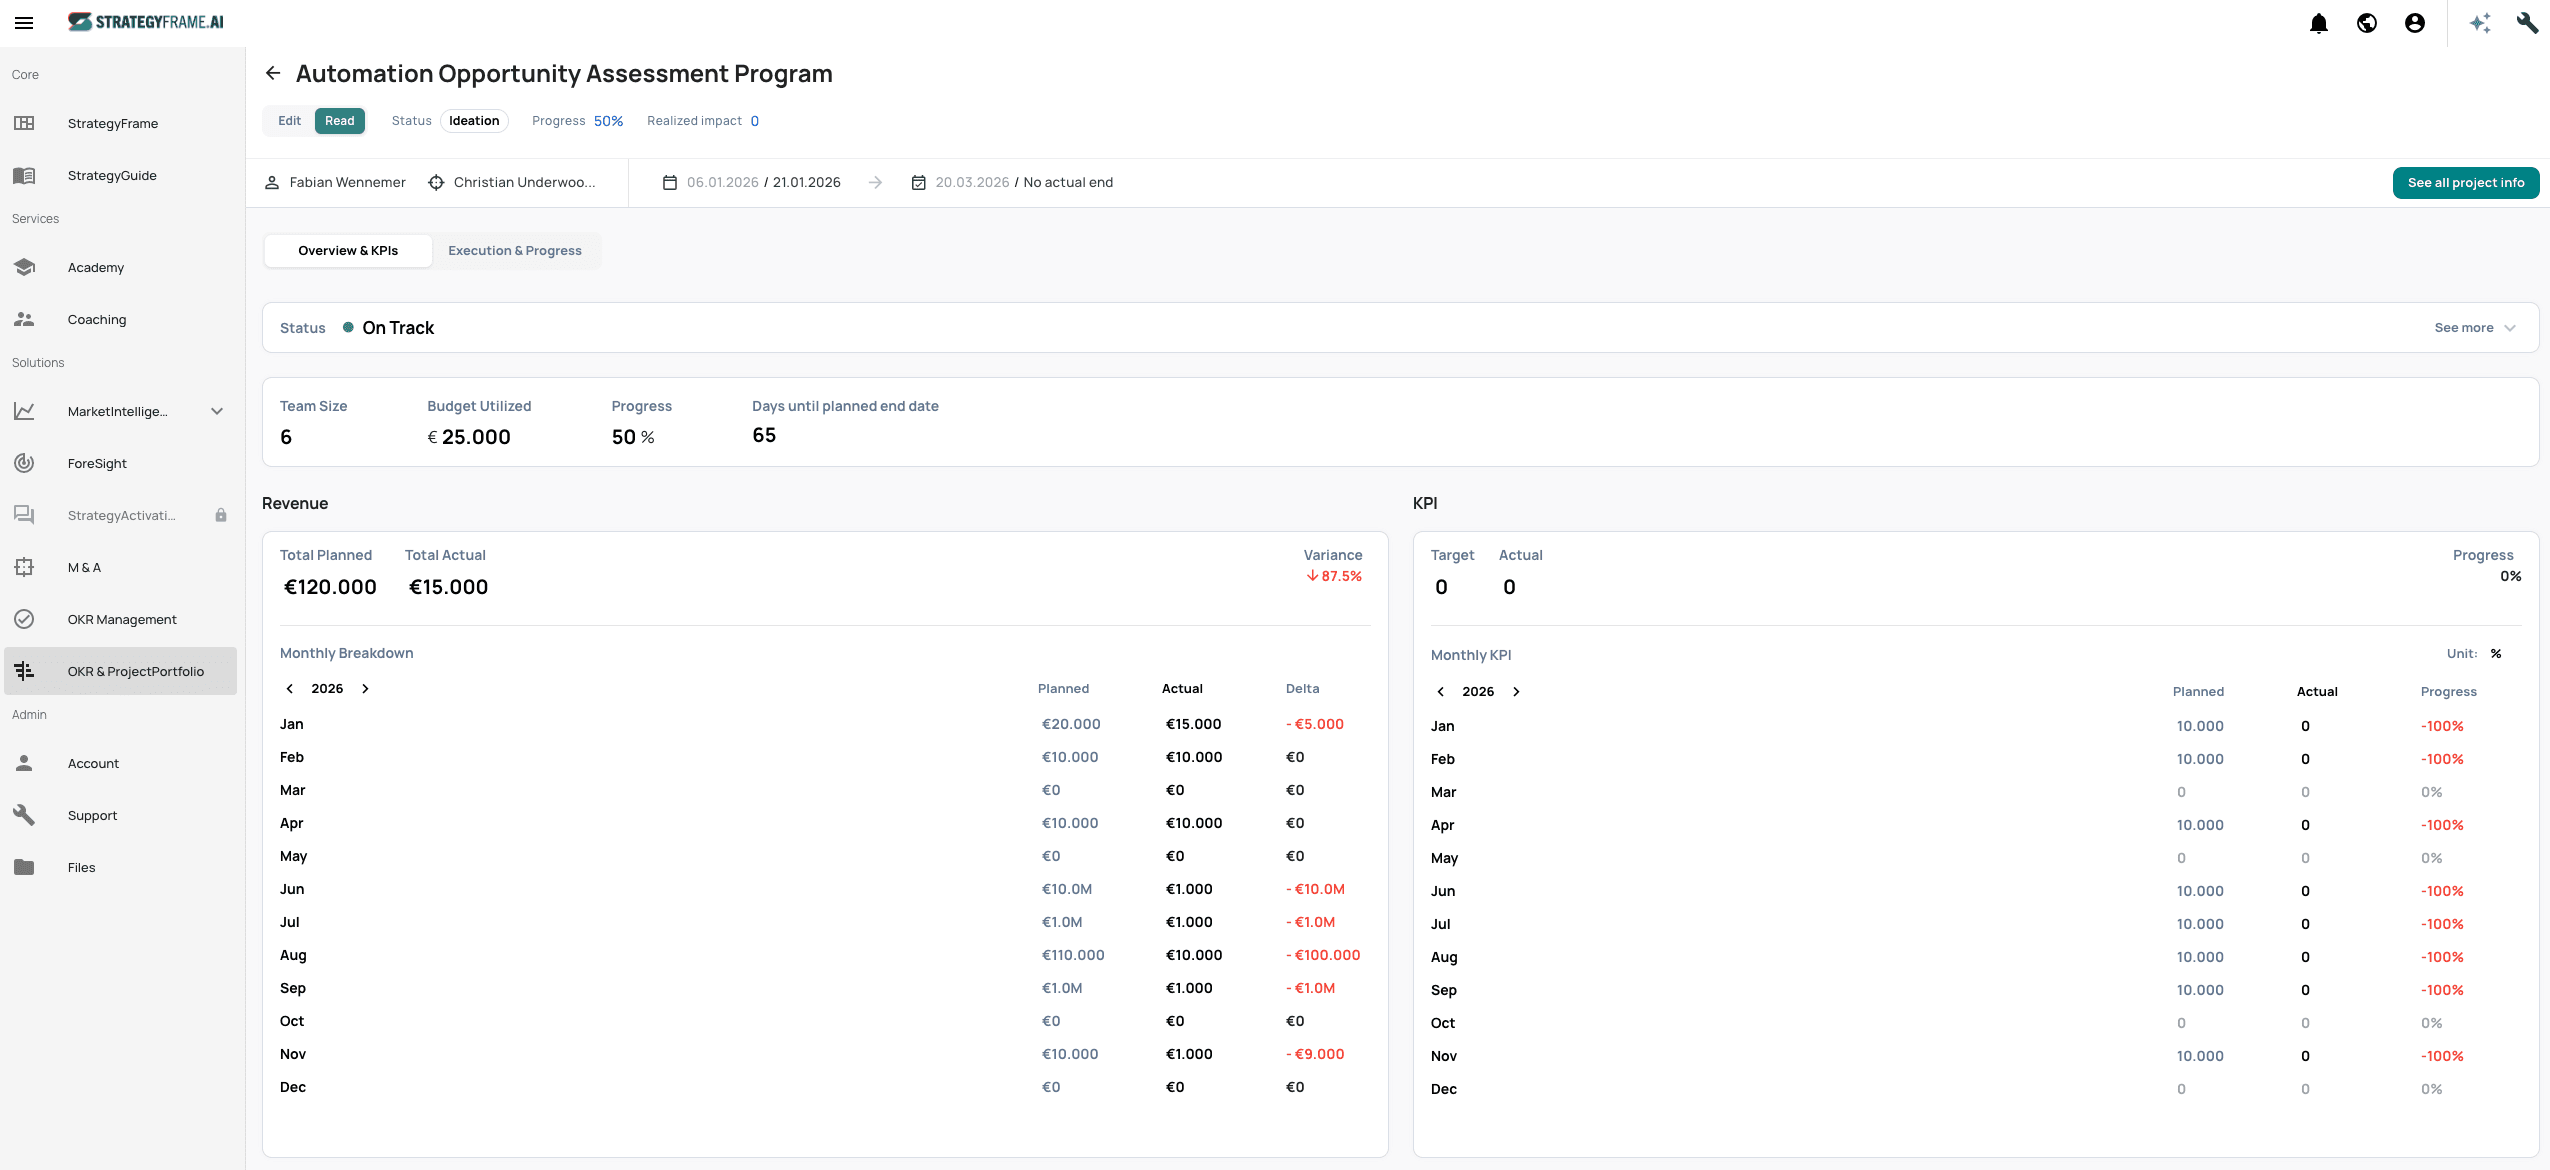The image size is (2550, 1170).
Task: Click the wrench settings icon in header
Action: coord(2527,23)
